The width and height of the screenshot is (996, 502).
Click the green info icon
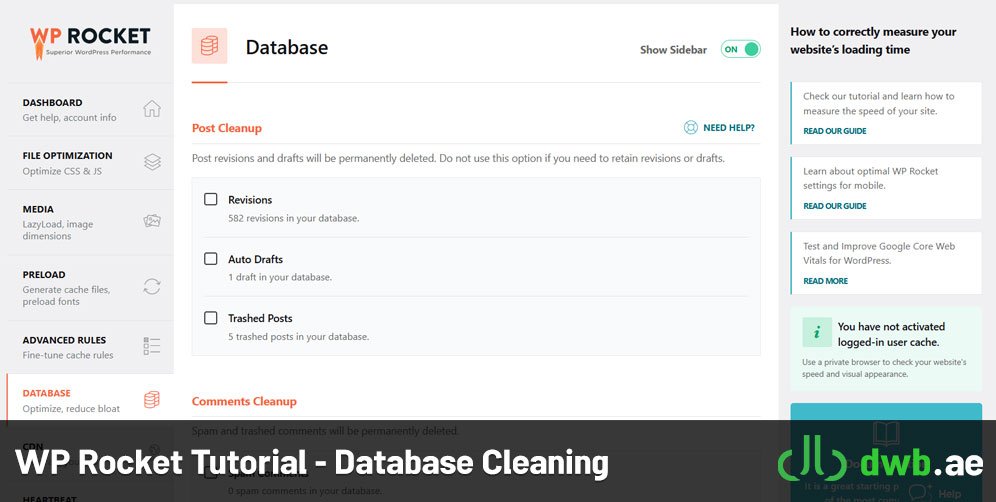point(817,332)
